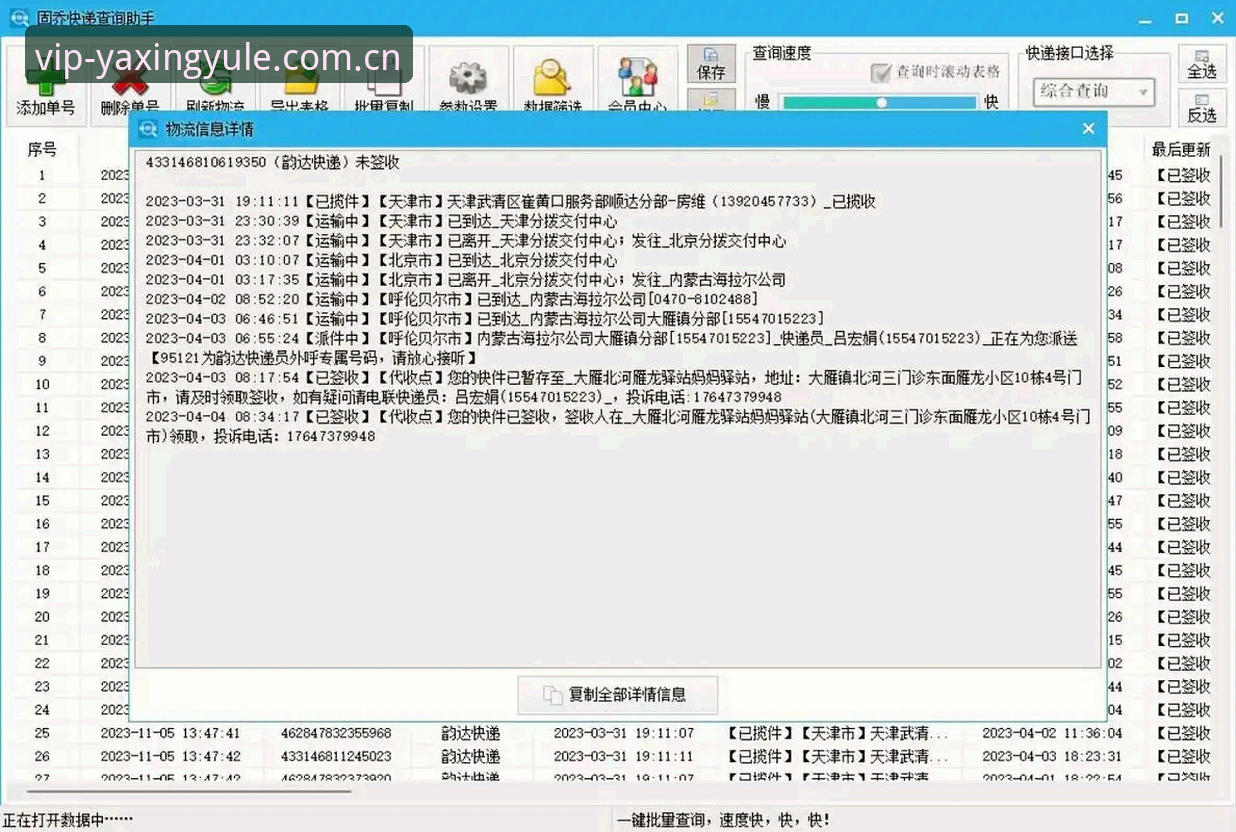Click the 【已签收】 status in row 26
The image size is (1236, 832).
click(x=1183, y=757)
